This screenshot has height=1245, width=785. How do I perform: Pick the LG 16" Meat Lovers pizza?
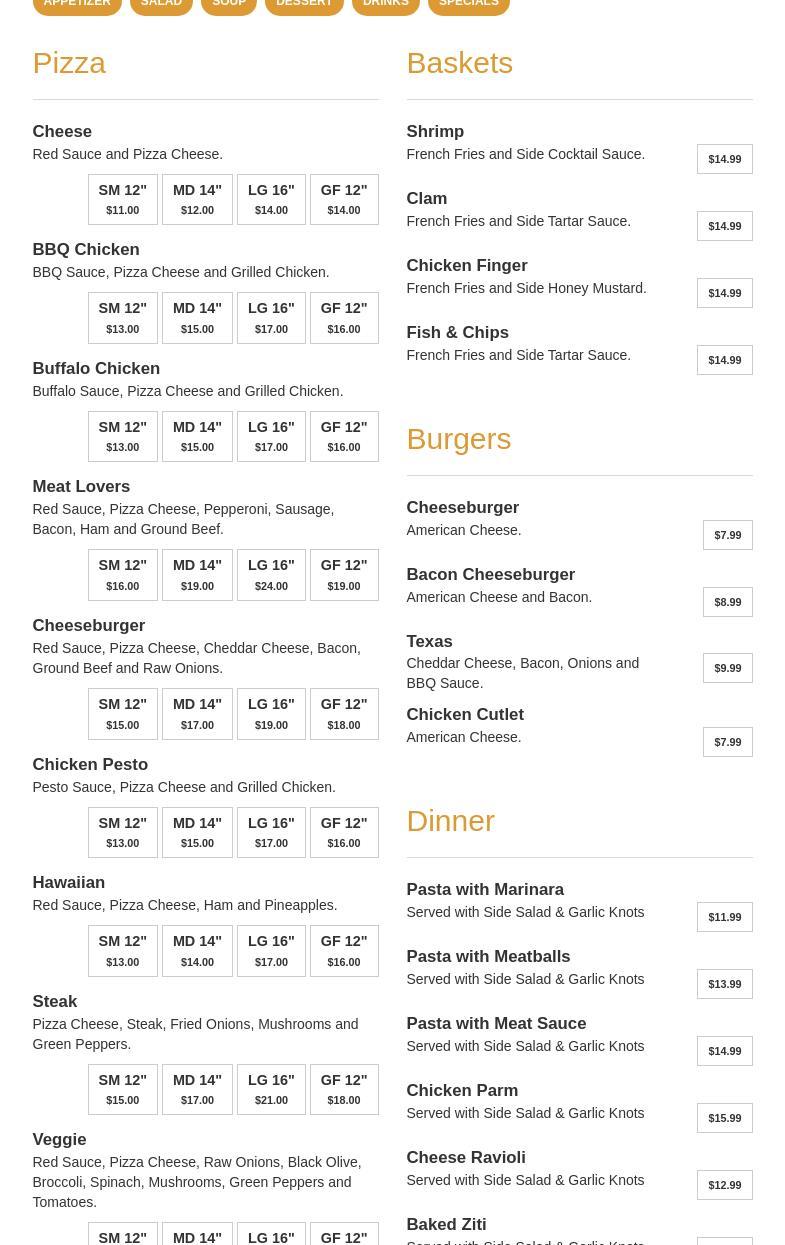[271, 575]
